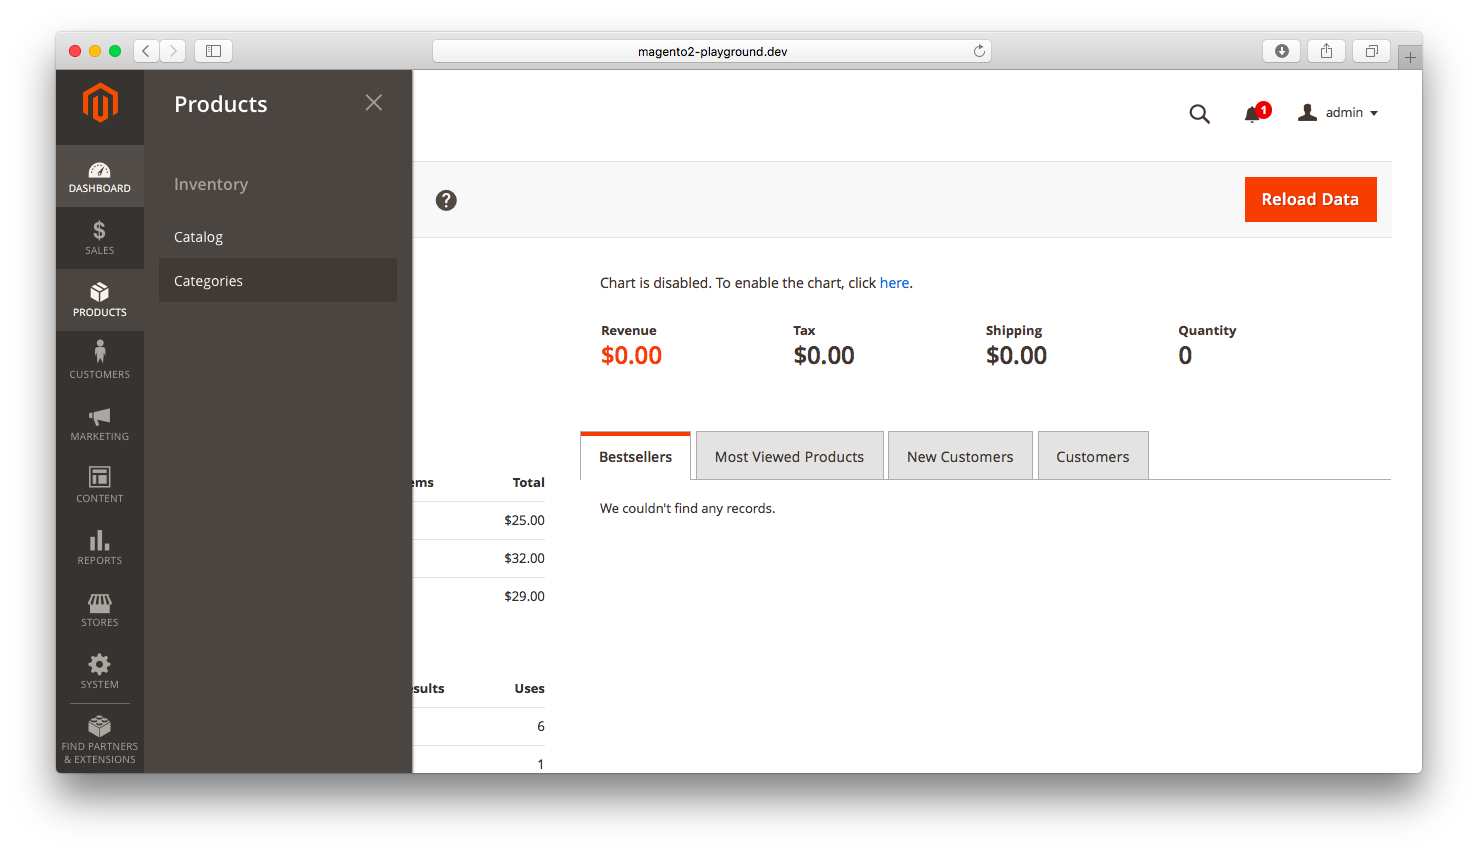Open the Reports bar-chart icon
The height and width of the screenshot is (853, 1478).
(99, 546)
